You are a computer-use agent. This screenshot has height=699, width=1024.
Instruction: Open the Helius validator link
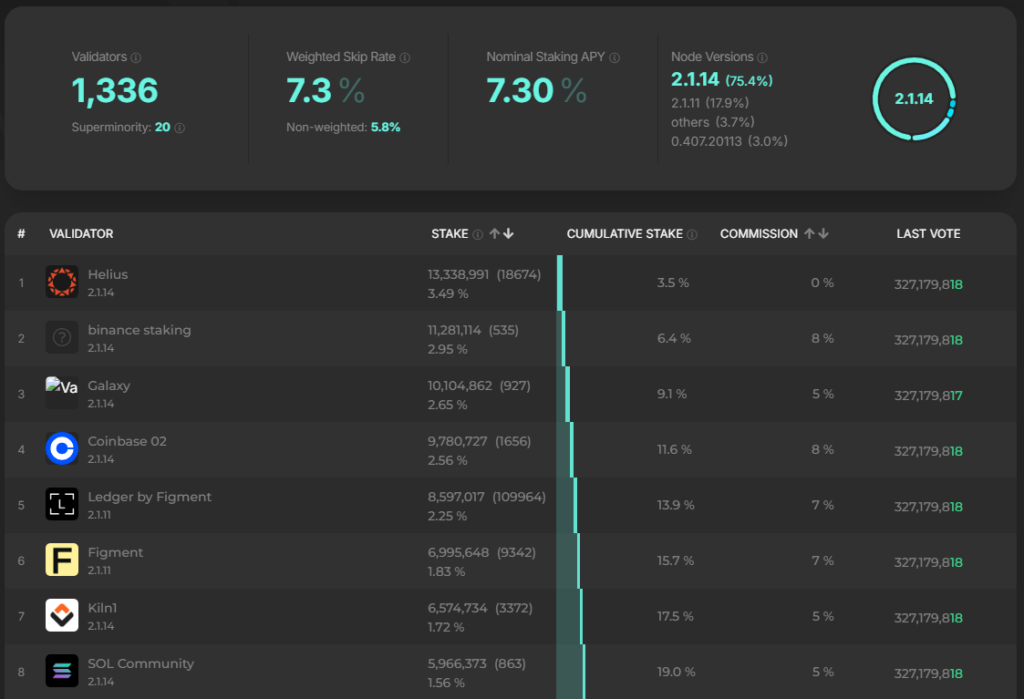(x=108, y=274)
